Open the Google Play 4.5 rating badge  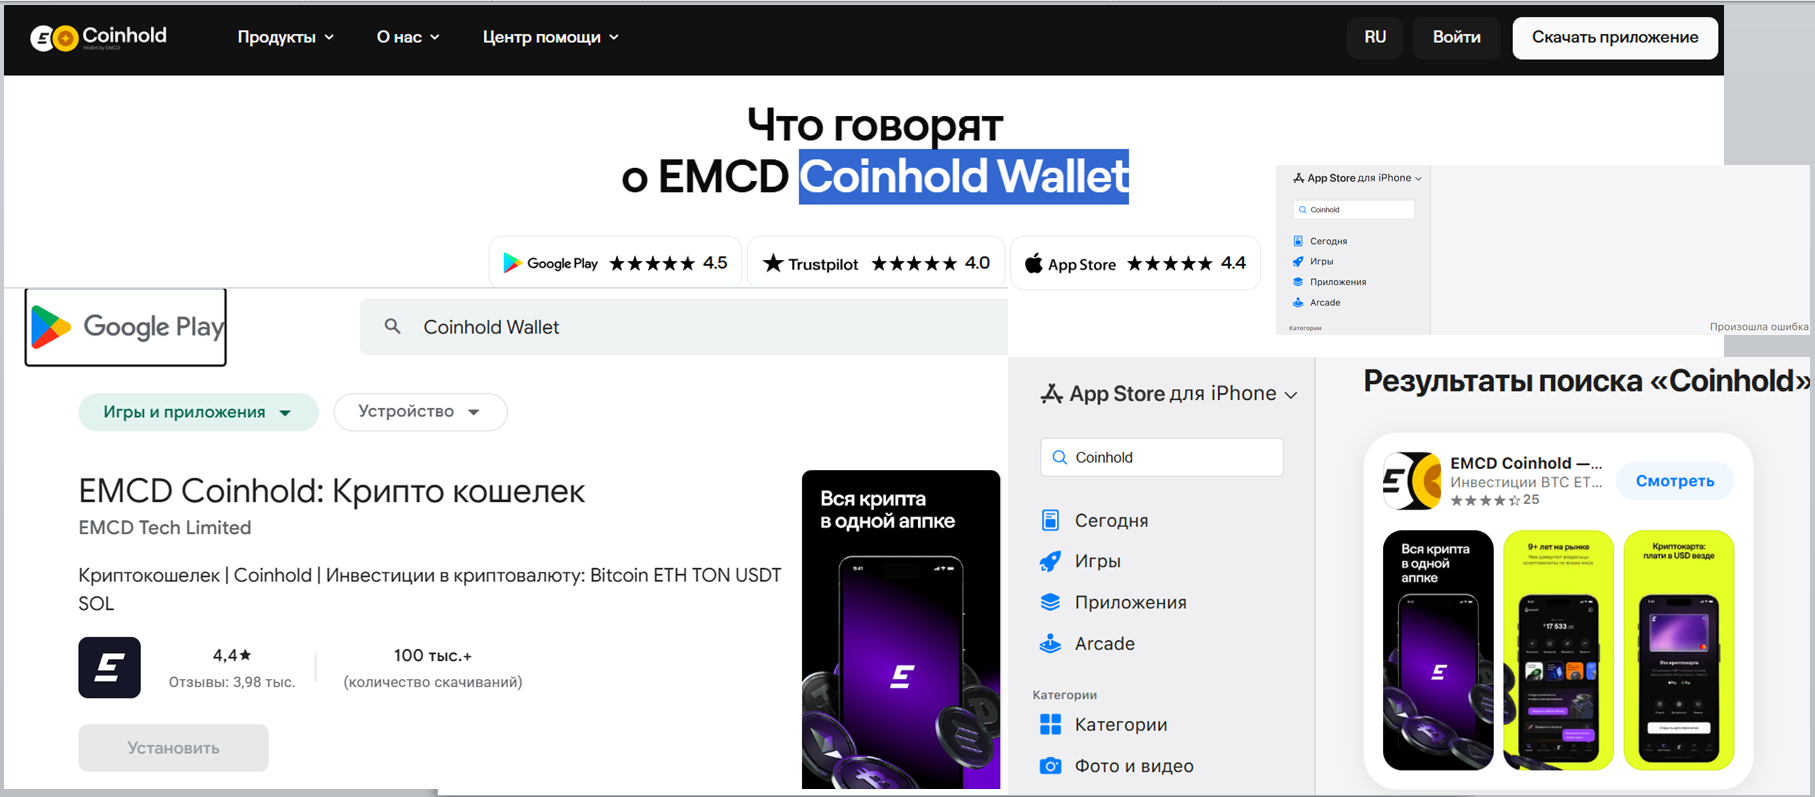[615, 263]
